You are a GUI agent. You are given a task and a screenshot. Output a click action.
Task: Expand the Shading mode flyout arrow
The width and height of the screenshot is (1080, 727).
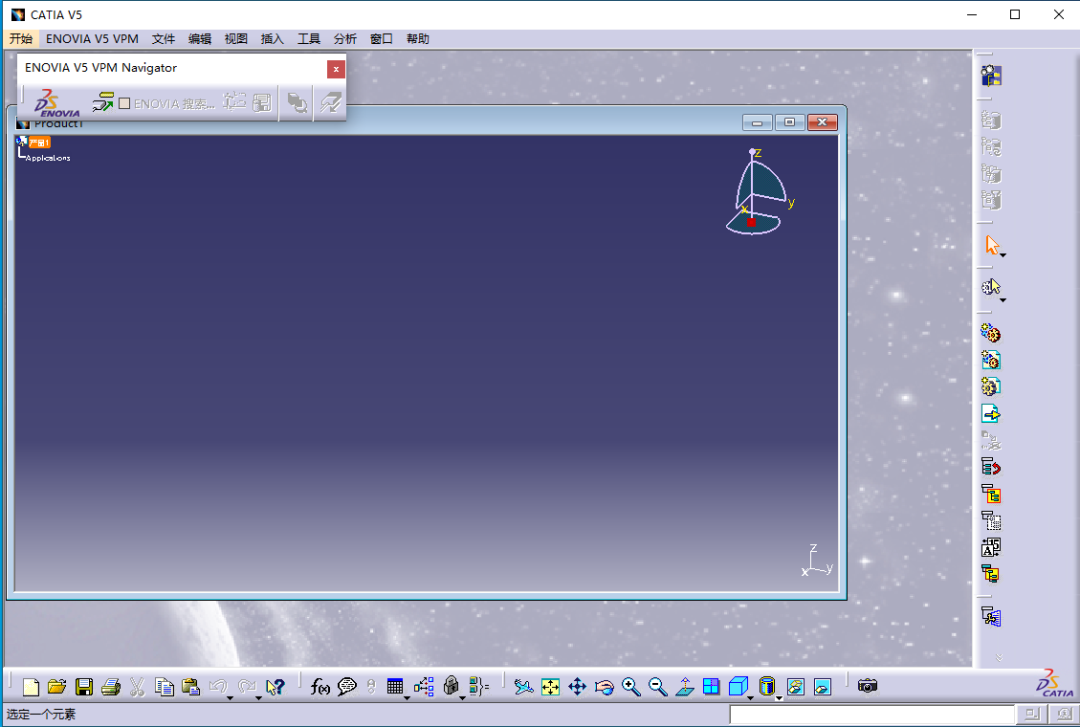point(779,698)
